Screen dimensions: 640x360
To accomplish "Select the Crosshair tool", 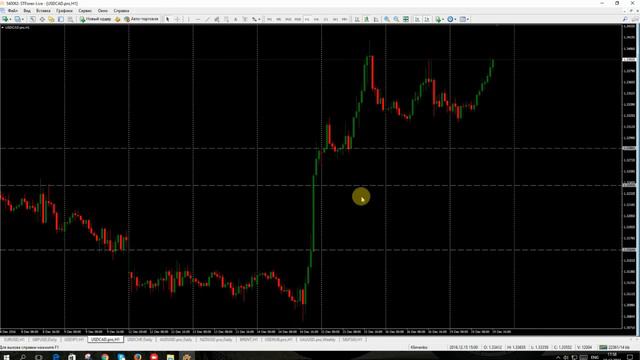I will [x=177, y=19].
